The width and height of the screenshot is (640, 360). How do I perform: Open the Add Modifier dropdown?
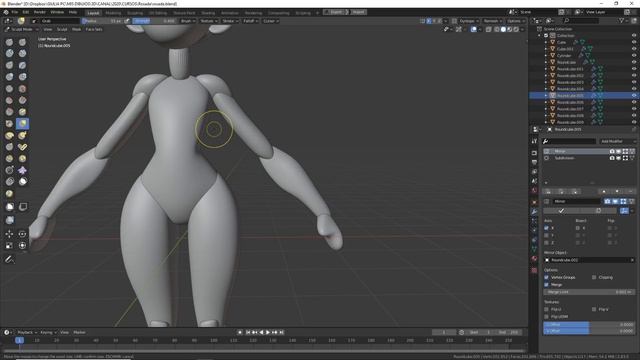(x=617, y=141)
